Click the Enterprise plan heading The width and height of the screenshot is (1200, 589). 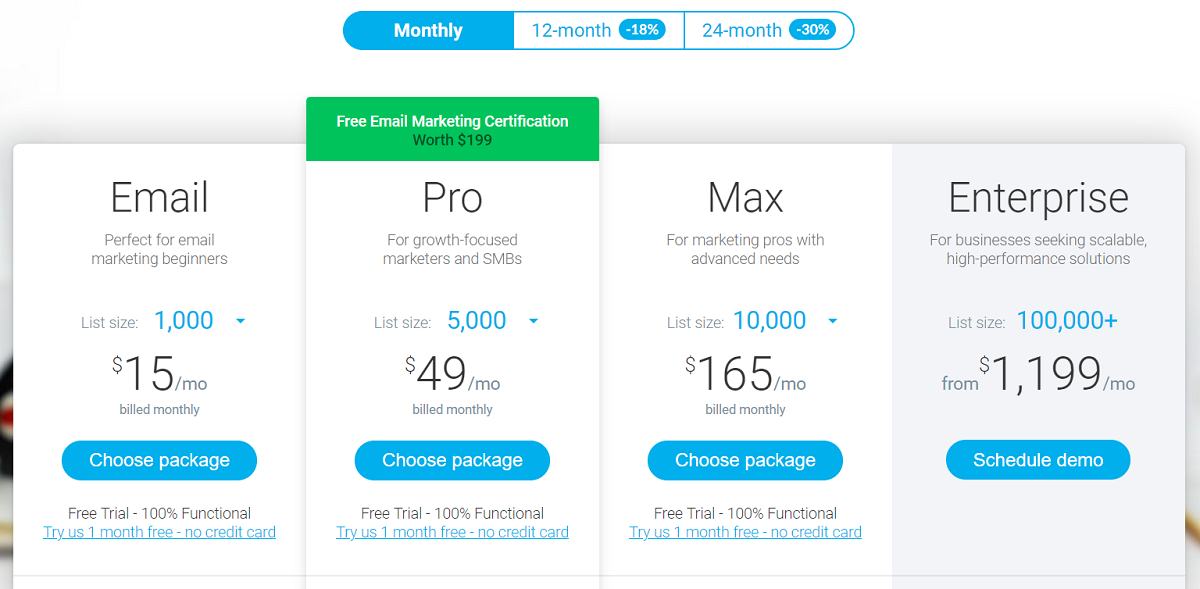point(1038,198)
